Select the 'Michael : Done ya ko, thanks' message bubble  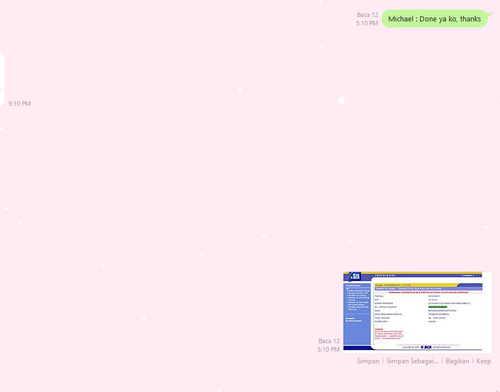point(436,19)
